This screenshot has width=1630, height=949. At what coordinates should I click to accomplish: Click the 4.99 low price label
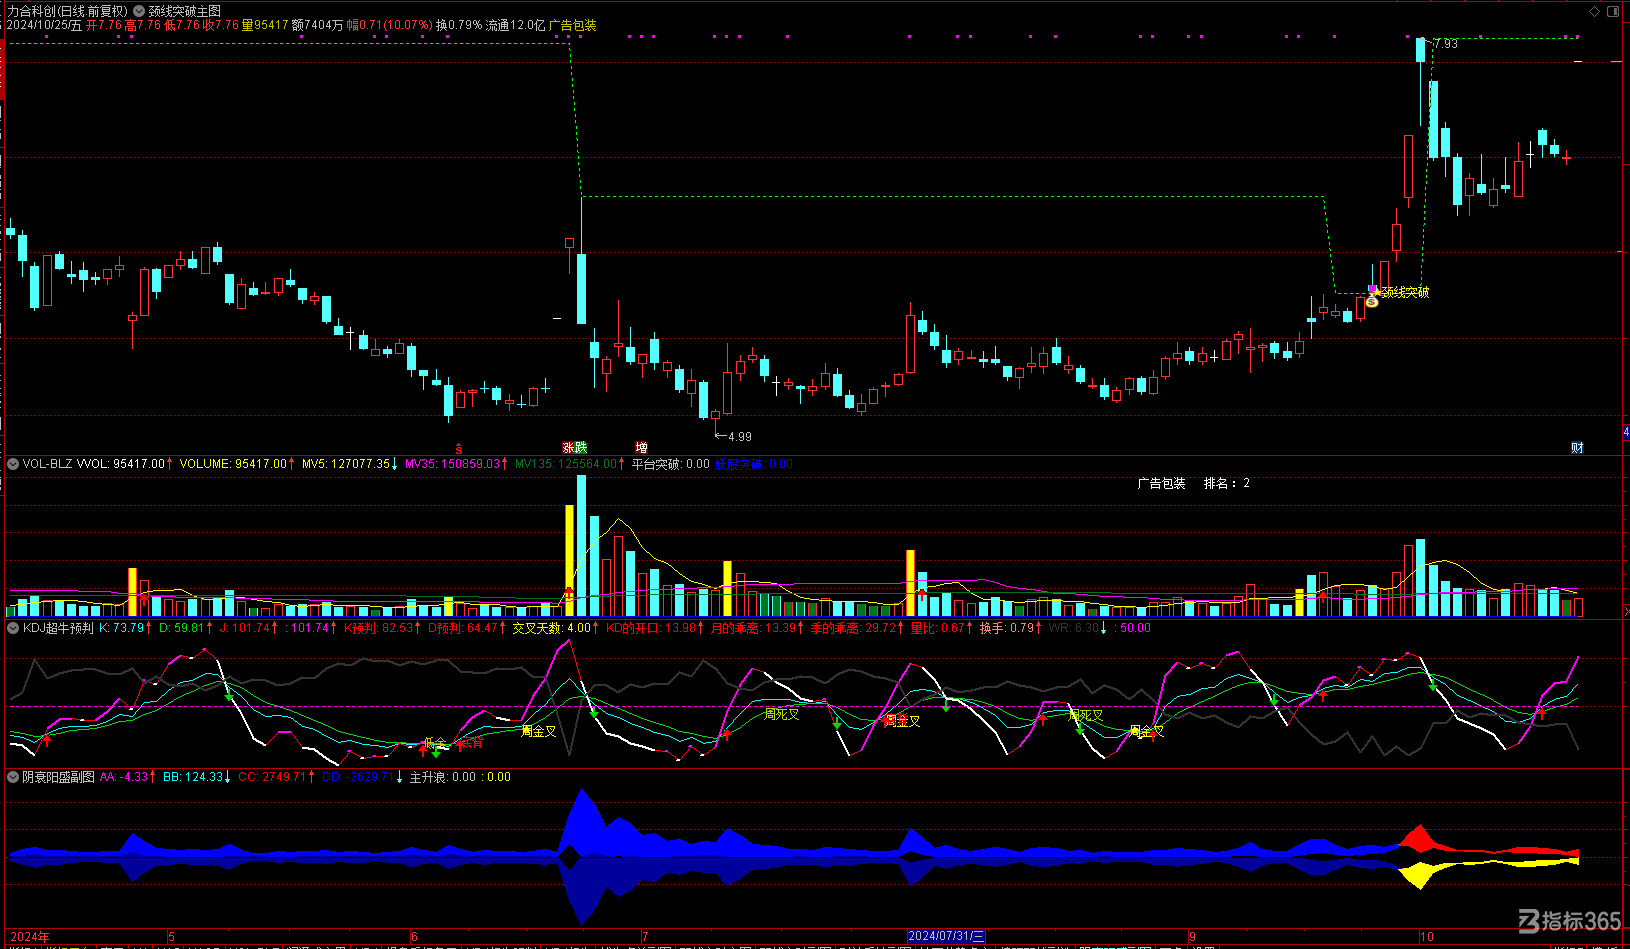point(739,437)
